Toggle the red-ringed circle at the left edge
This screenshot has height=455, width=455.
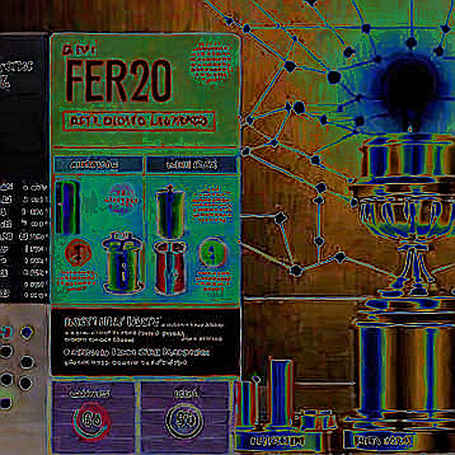[7, 332]
